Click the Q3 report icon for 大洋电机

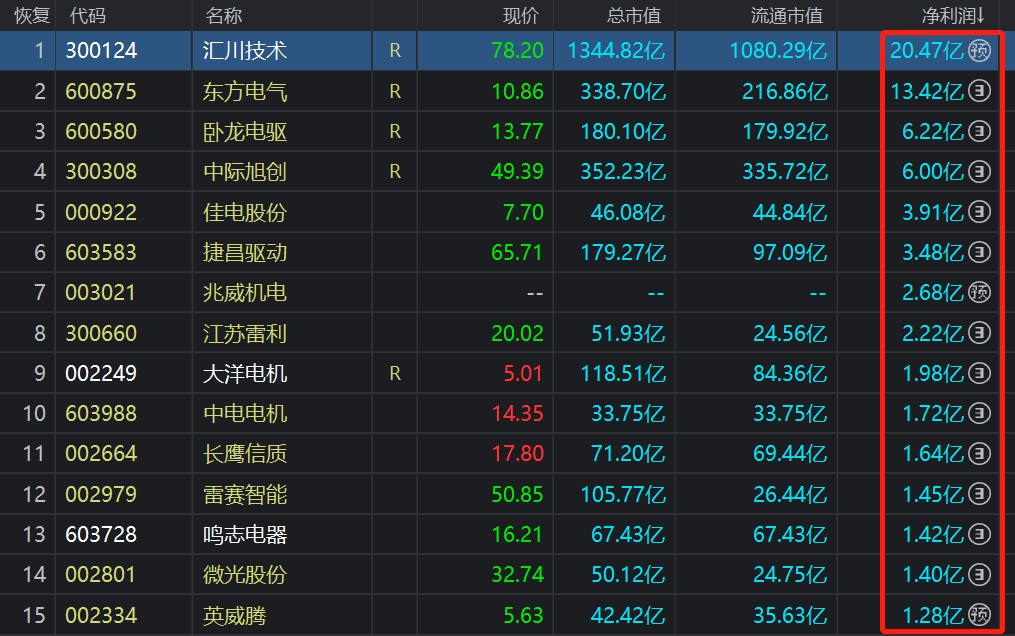click(x=979, y=373)
